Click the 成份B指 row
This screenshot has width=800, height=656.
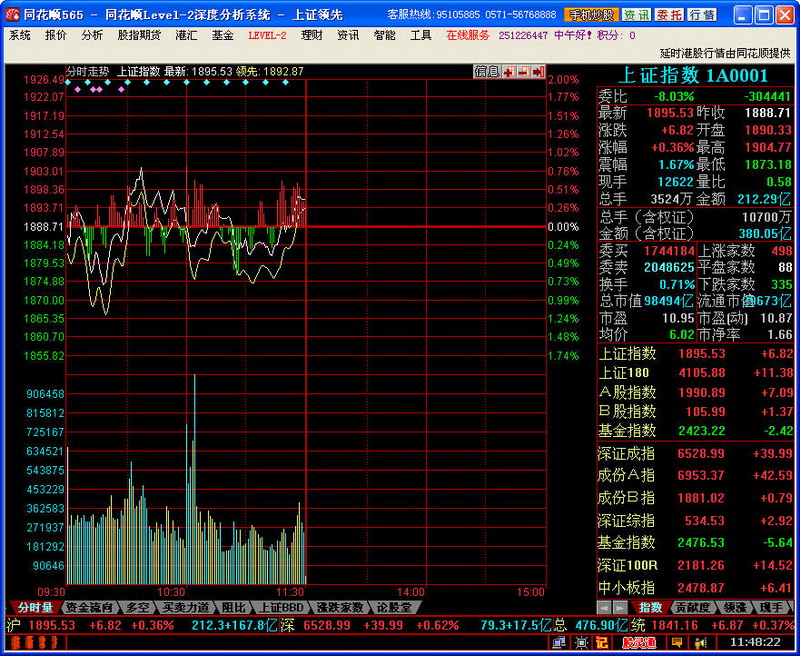point(695,498)
